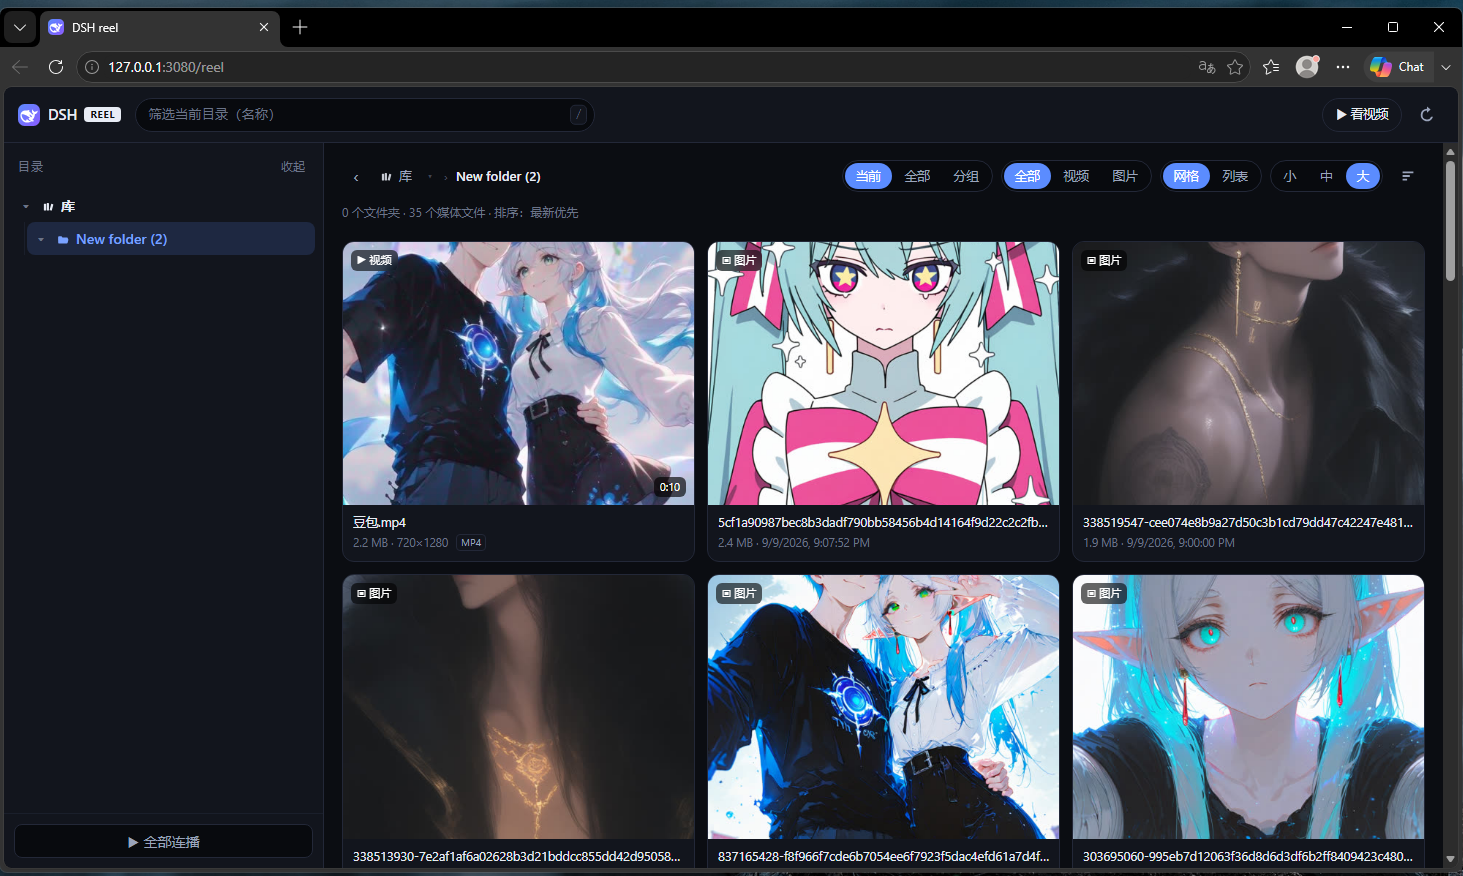Screen dimensions: 1463x876
Task: Click the 视频 badge on 豆包.mp4 thumbnail
Action: (x=374, y=260)
